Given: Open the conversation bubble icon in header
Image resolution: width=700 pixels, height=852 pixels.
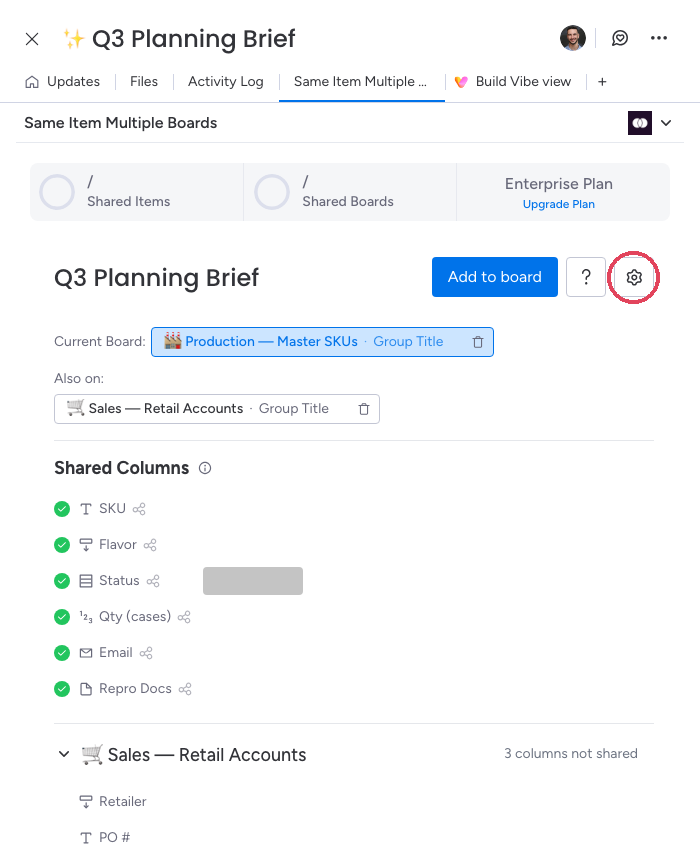Looking at the screenshot, I should [620, 38].
